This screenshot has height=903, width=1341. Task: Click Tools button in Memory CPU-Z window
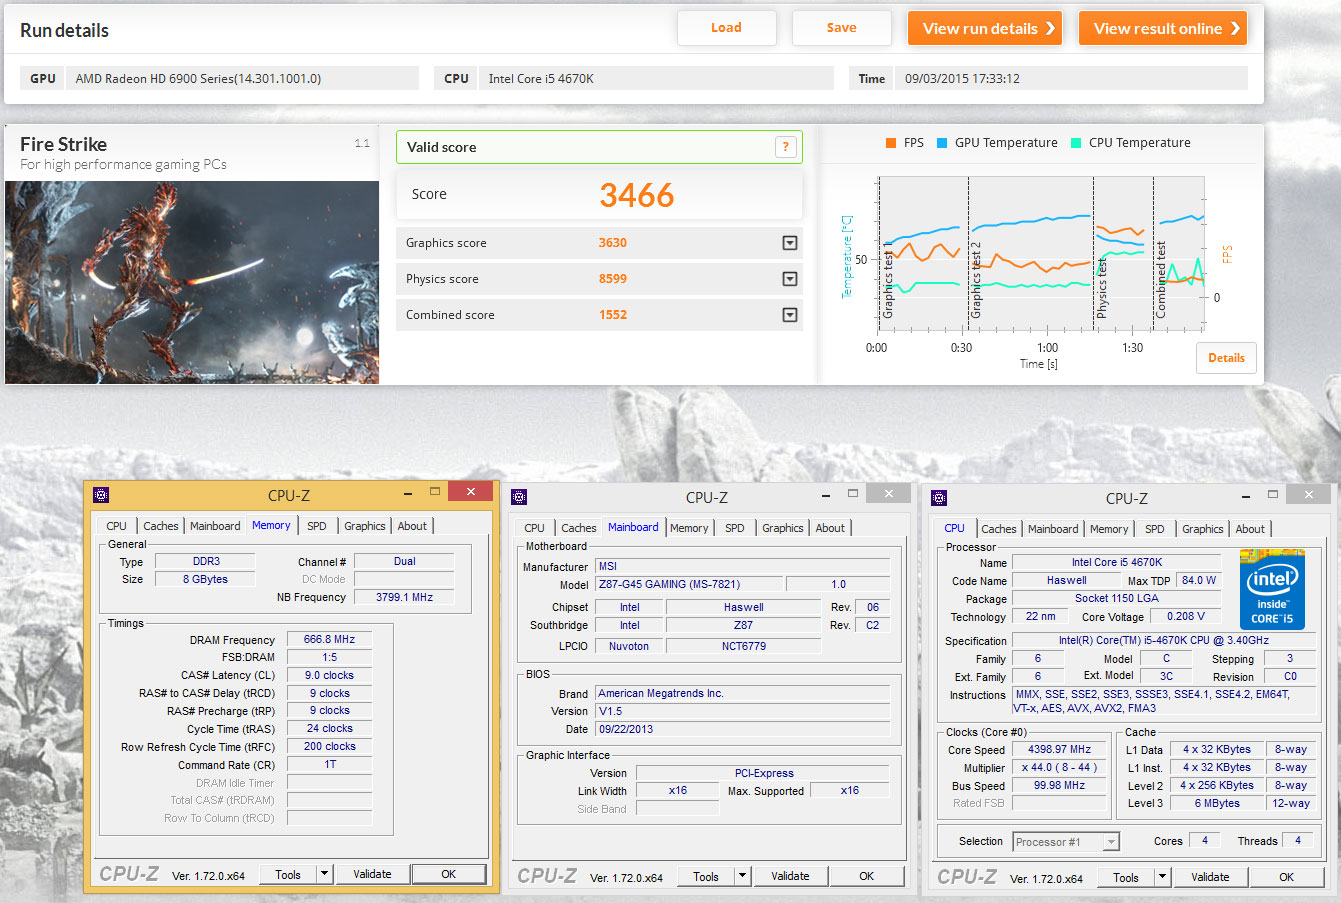click(x=288, y=874)
